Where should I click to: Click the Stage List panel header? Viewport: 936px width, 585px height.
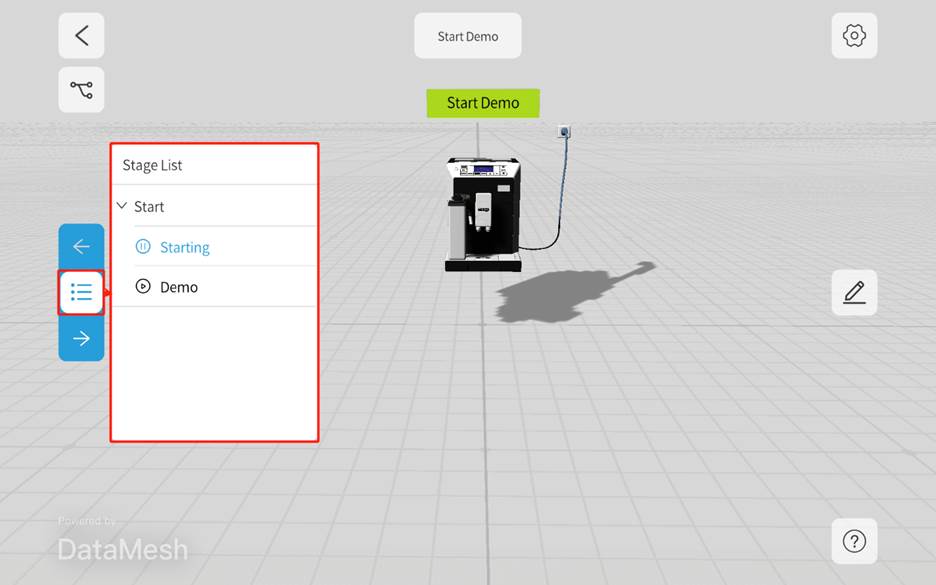153,165
